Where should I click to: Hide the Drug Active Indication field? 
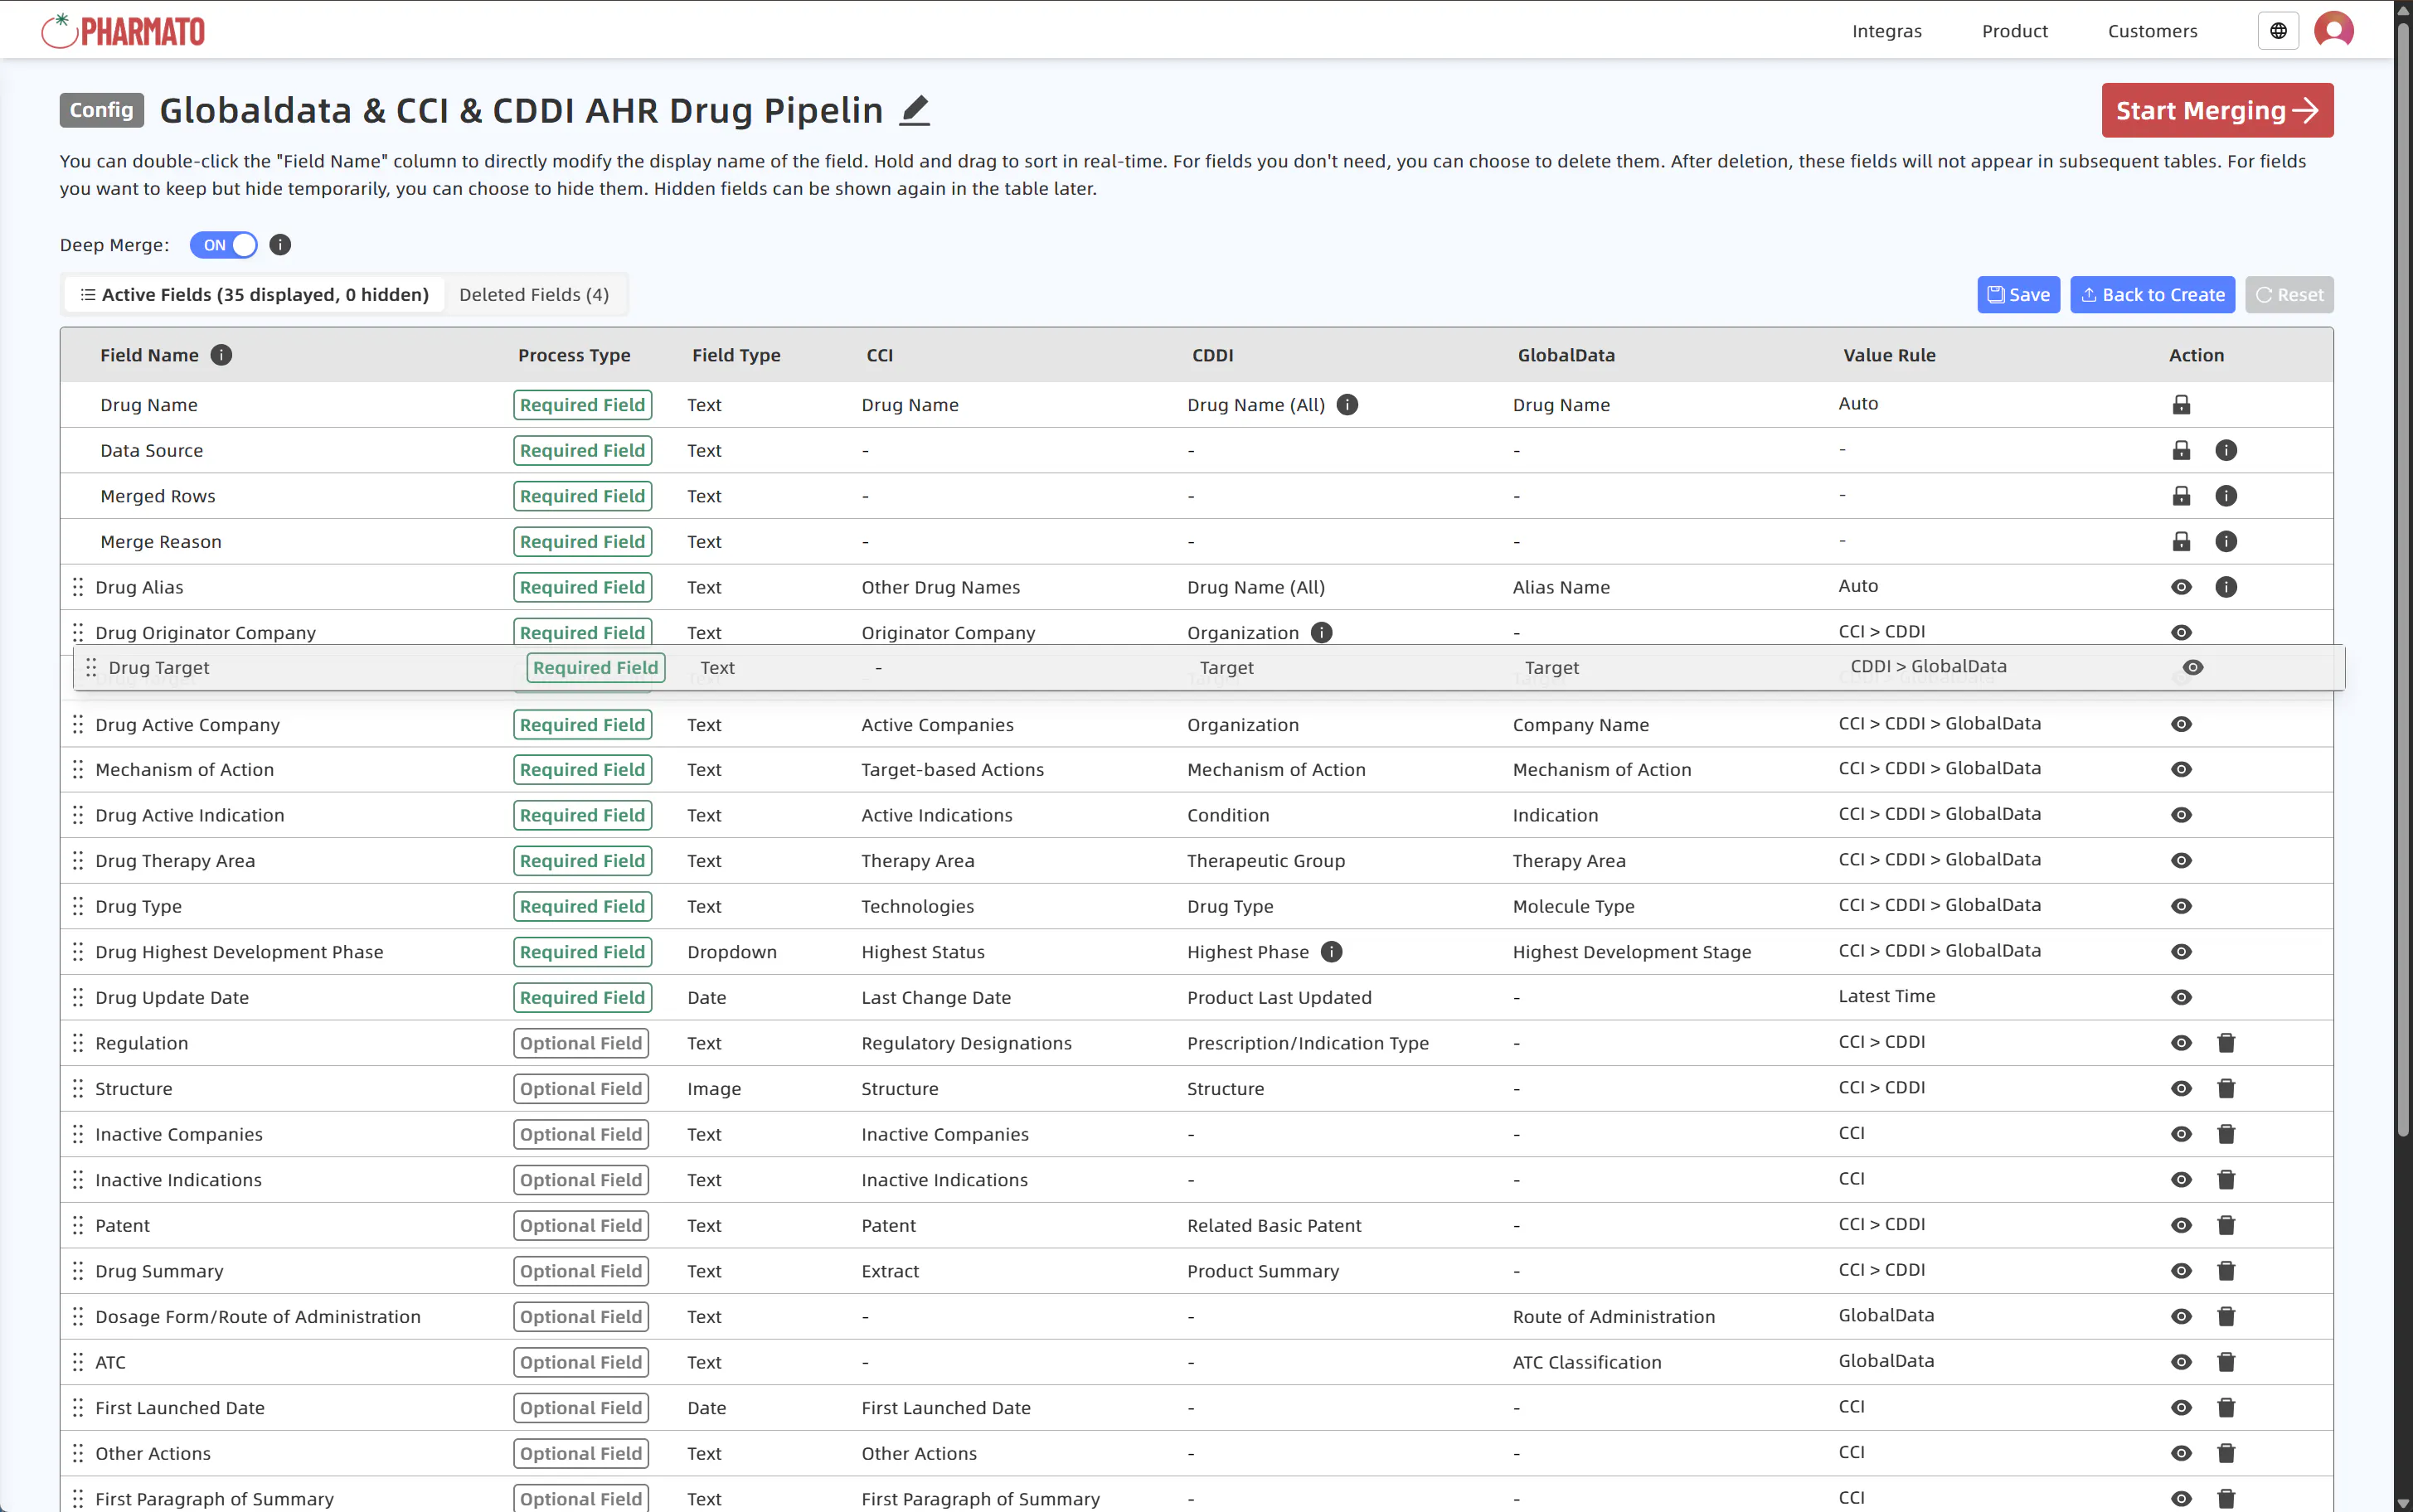coord(2181,815)
